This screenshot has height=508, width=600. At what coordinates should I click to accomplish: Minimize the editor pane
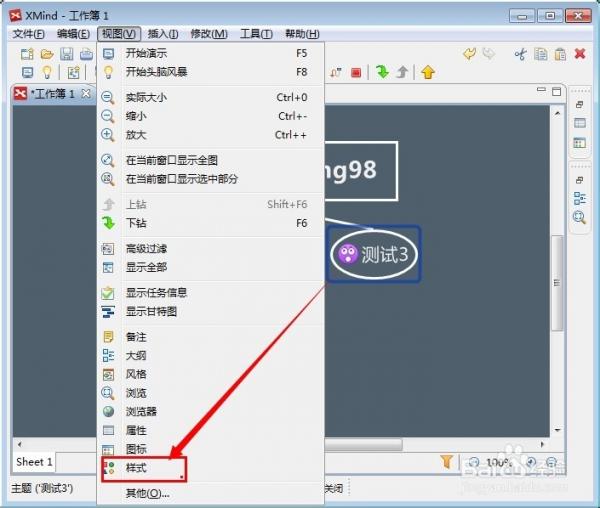point(541,90)
